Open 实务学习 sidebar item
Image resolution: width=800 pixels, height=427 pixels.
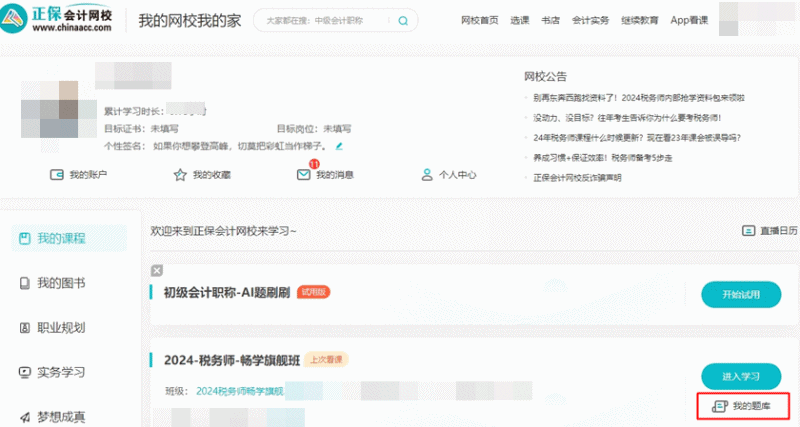click(61, 372)
